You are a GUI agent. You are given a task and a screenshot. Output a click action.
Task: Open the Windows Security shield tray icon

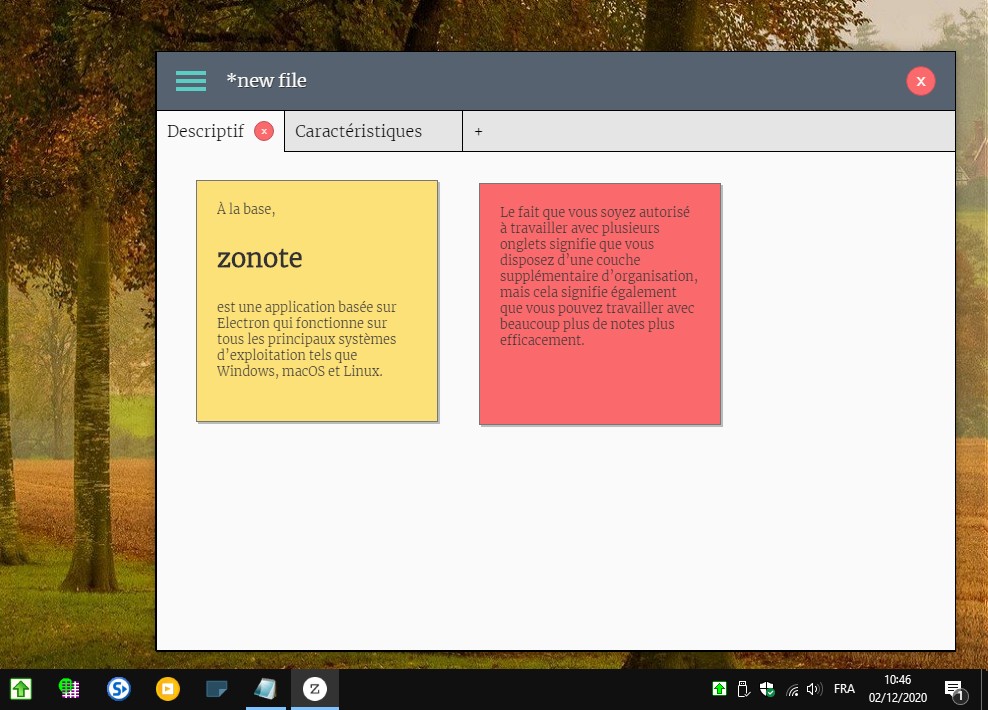pos(767,689)
